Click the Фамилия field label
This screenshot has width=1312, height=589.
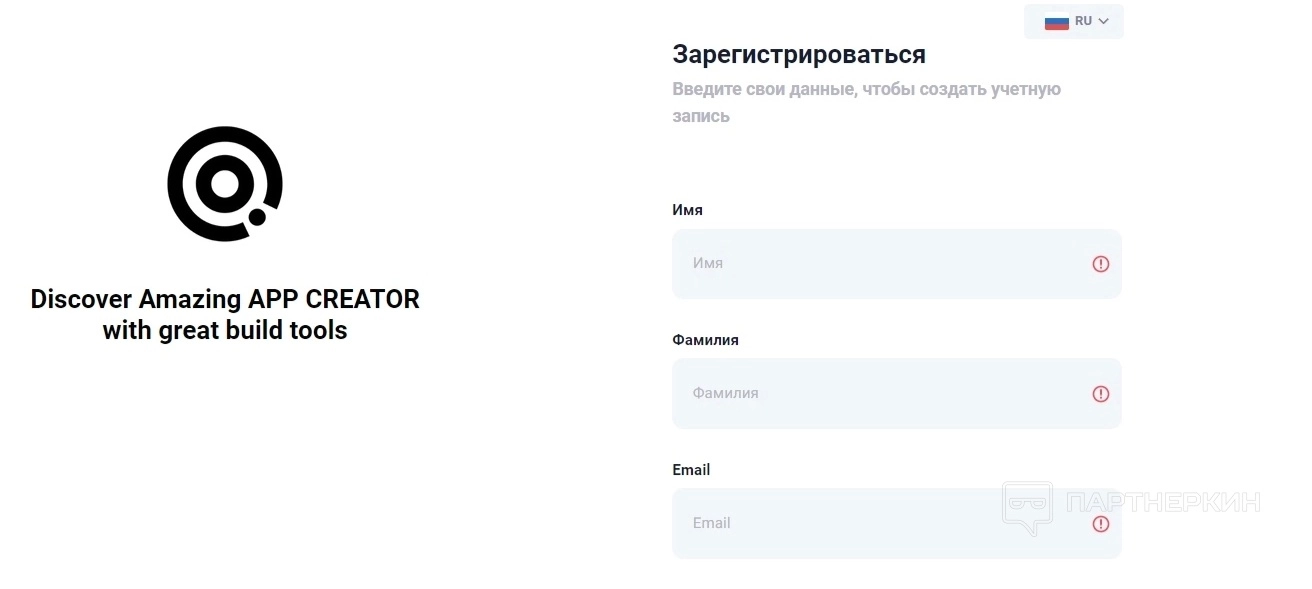coord(705,340)
